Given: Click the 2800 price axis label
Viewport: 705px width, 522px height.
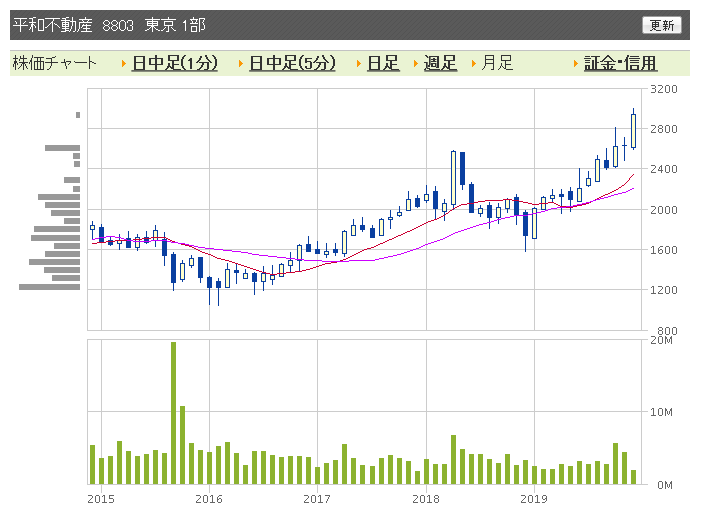Looking at the screenshot, I should tap(664, 129).
